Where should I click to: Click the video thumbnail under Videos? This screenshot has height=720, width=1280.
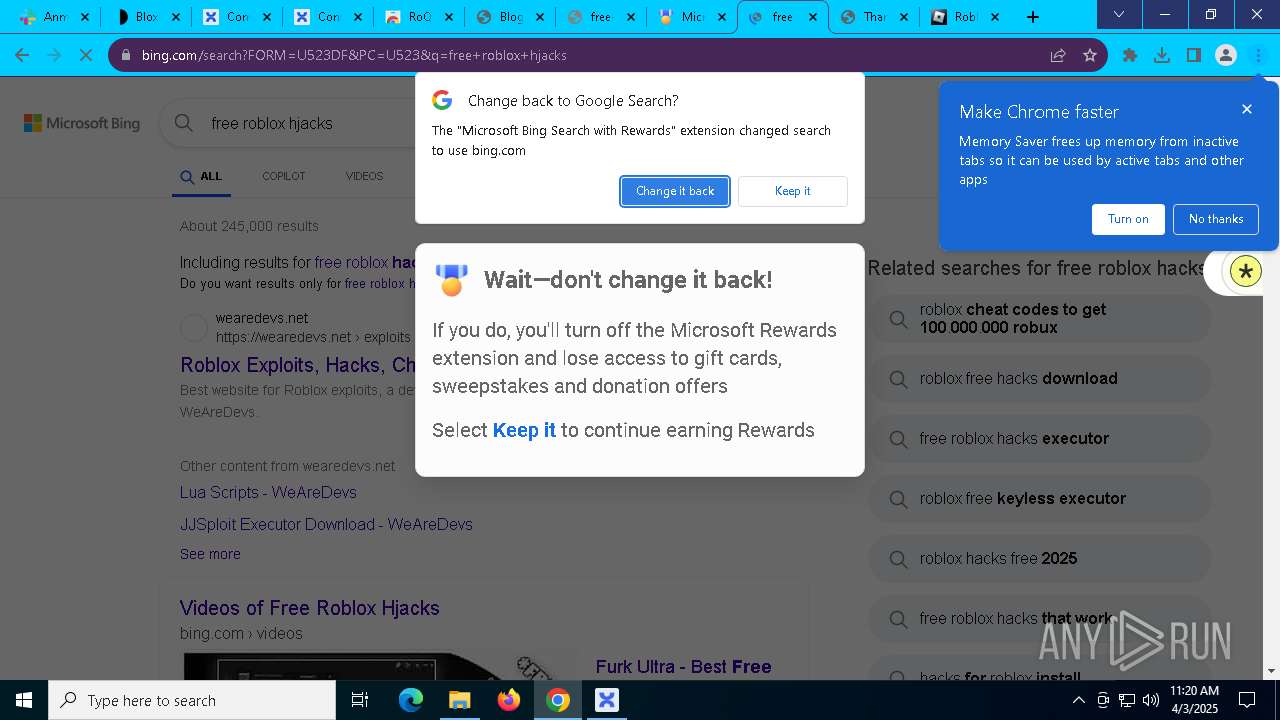[380, 666]
